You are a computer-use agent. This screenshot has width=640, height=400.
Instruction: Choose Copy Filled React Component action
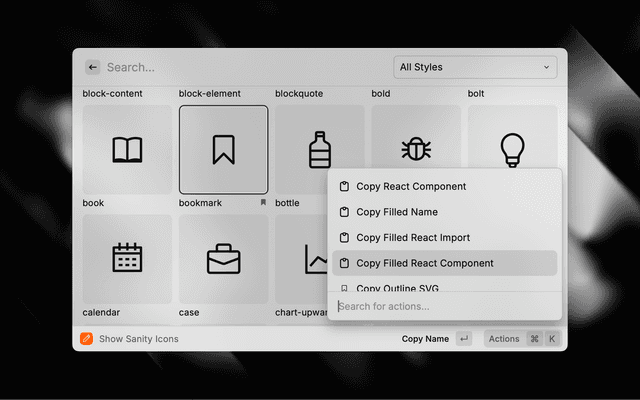point(444,263)
